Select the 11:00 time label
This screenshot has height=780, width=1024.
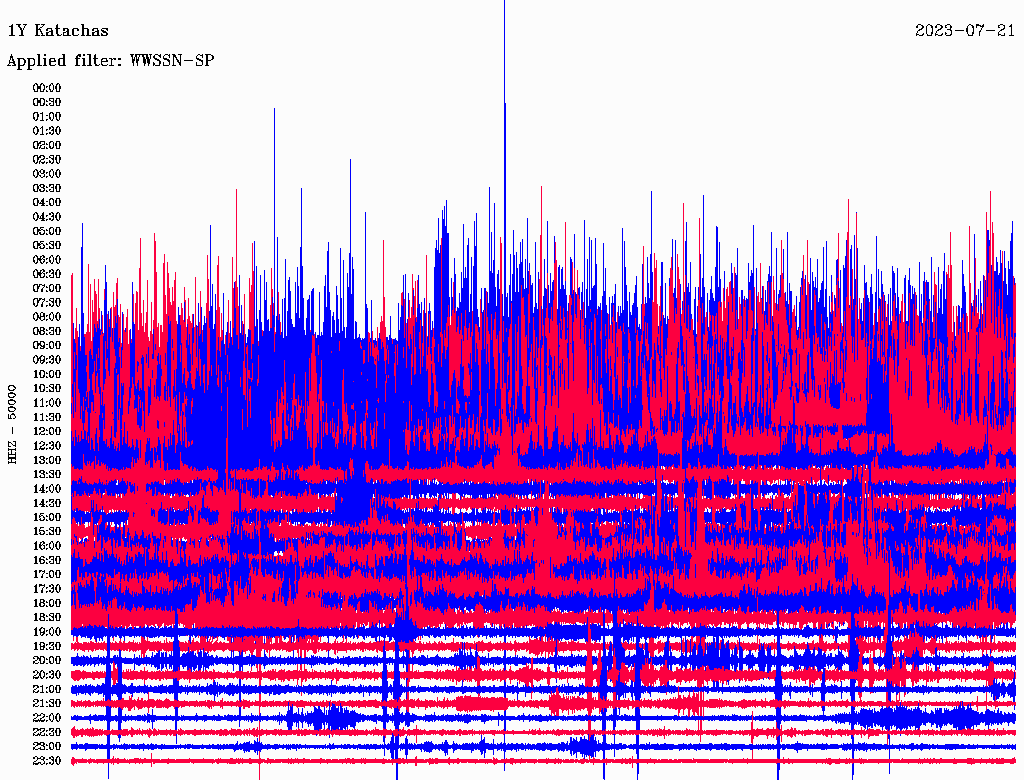point(47,403)
